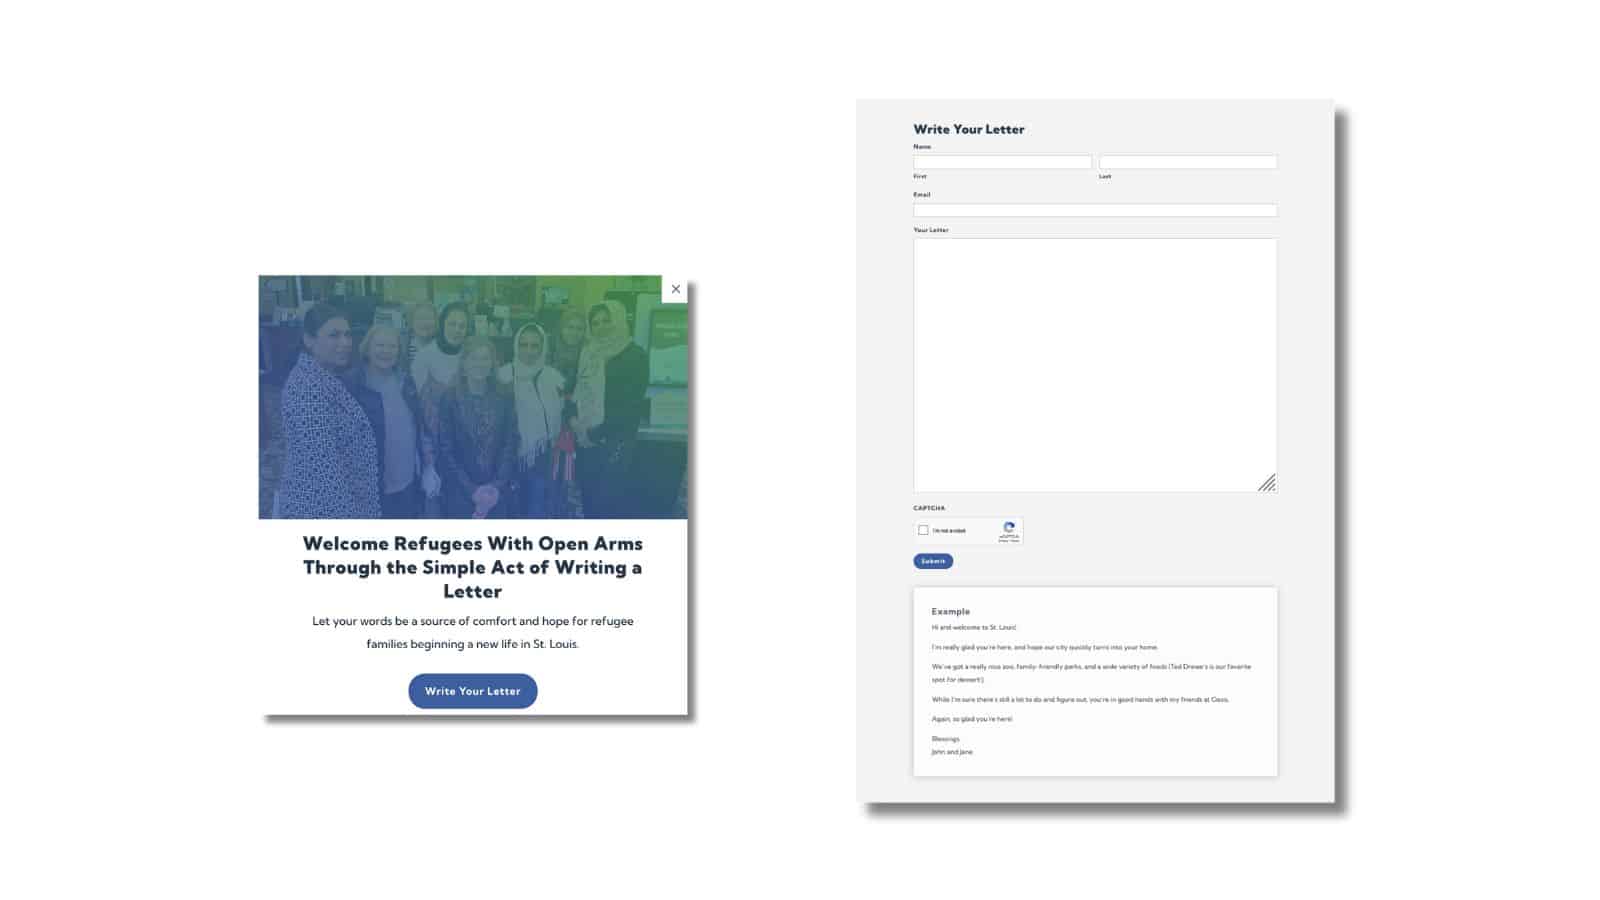Select the Email input field

[1094, 211]
